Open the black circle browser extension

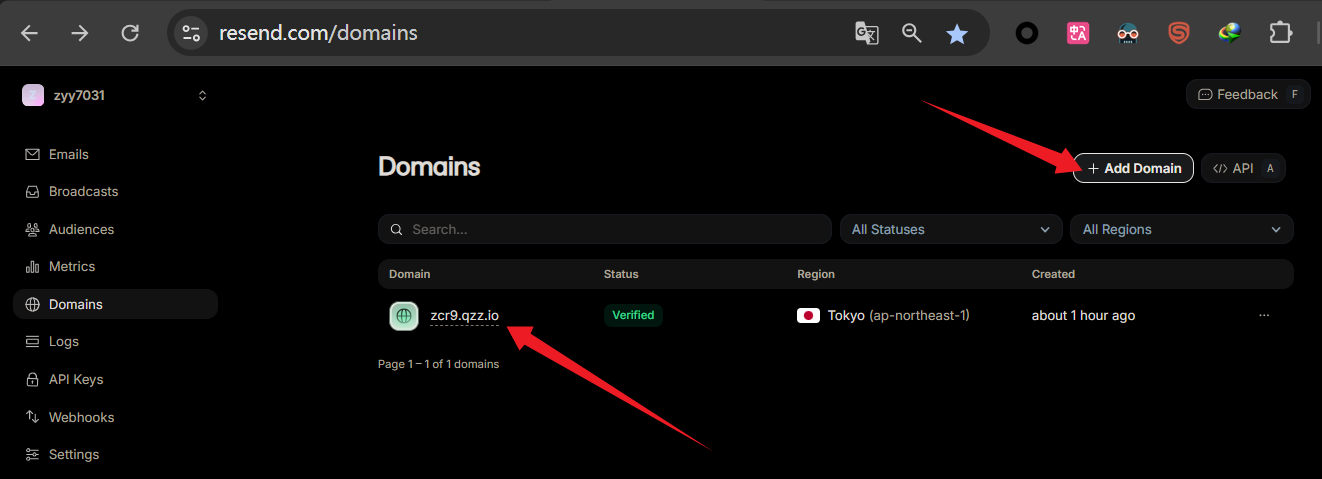[1027, 33]
